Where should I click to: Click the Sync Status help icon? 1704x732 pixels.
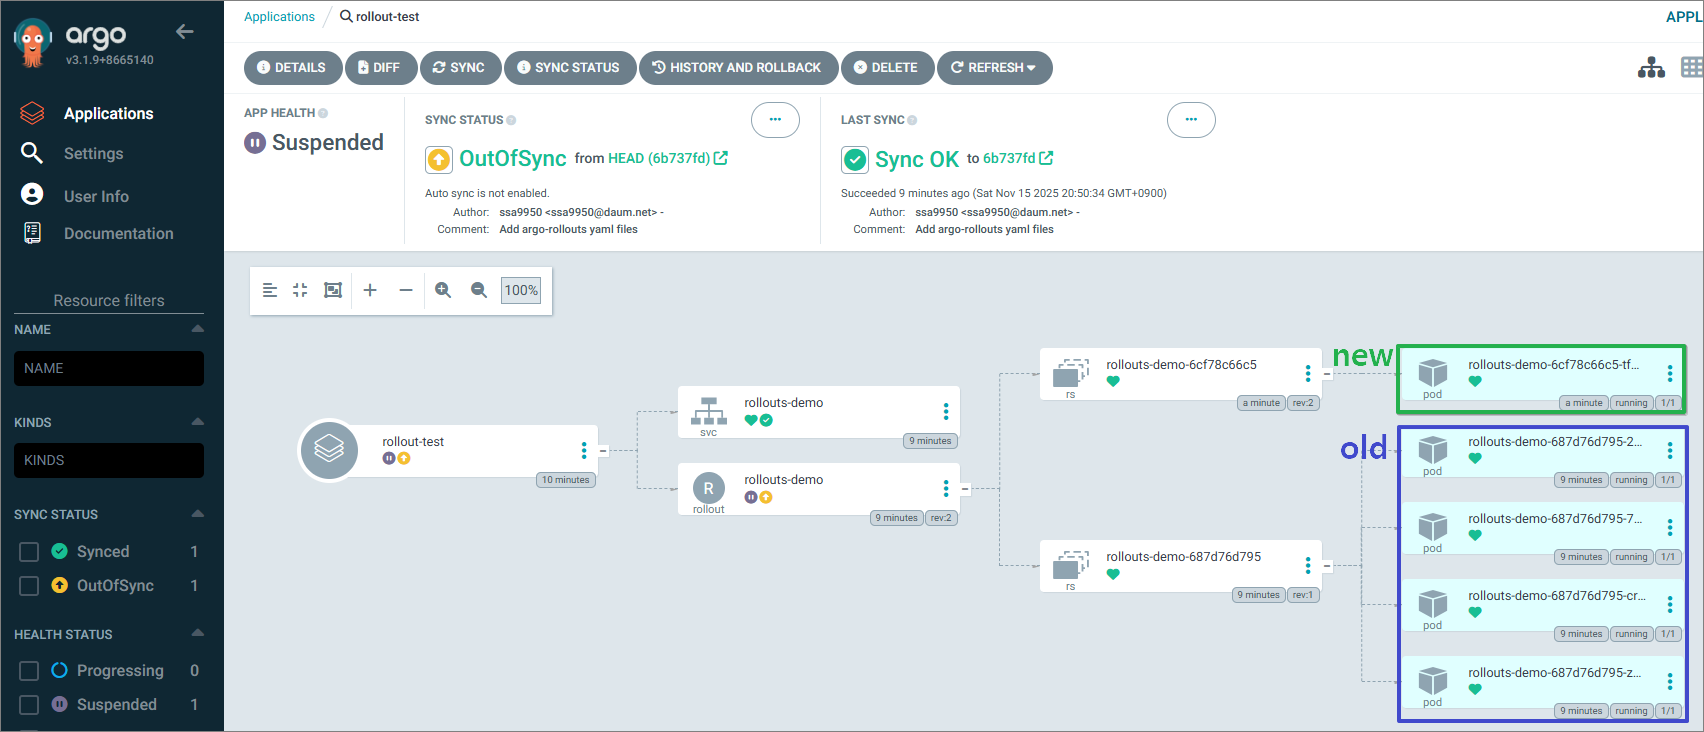pyautogui.click(x=511, y=120)
